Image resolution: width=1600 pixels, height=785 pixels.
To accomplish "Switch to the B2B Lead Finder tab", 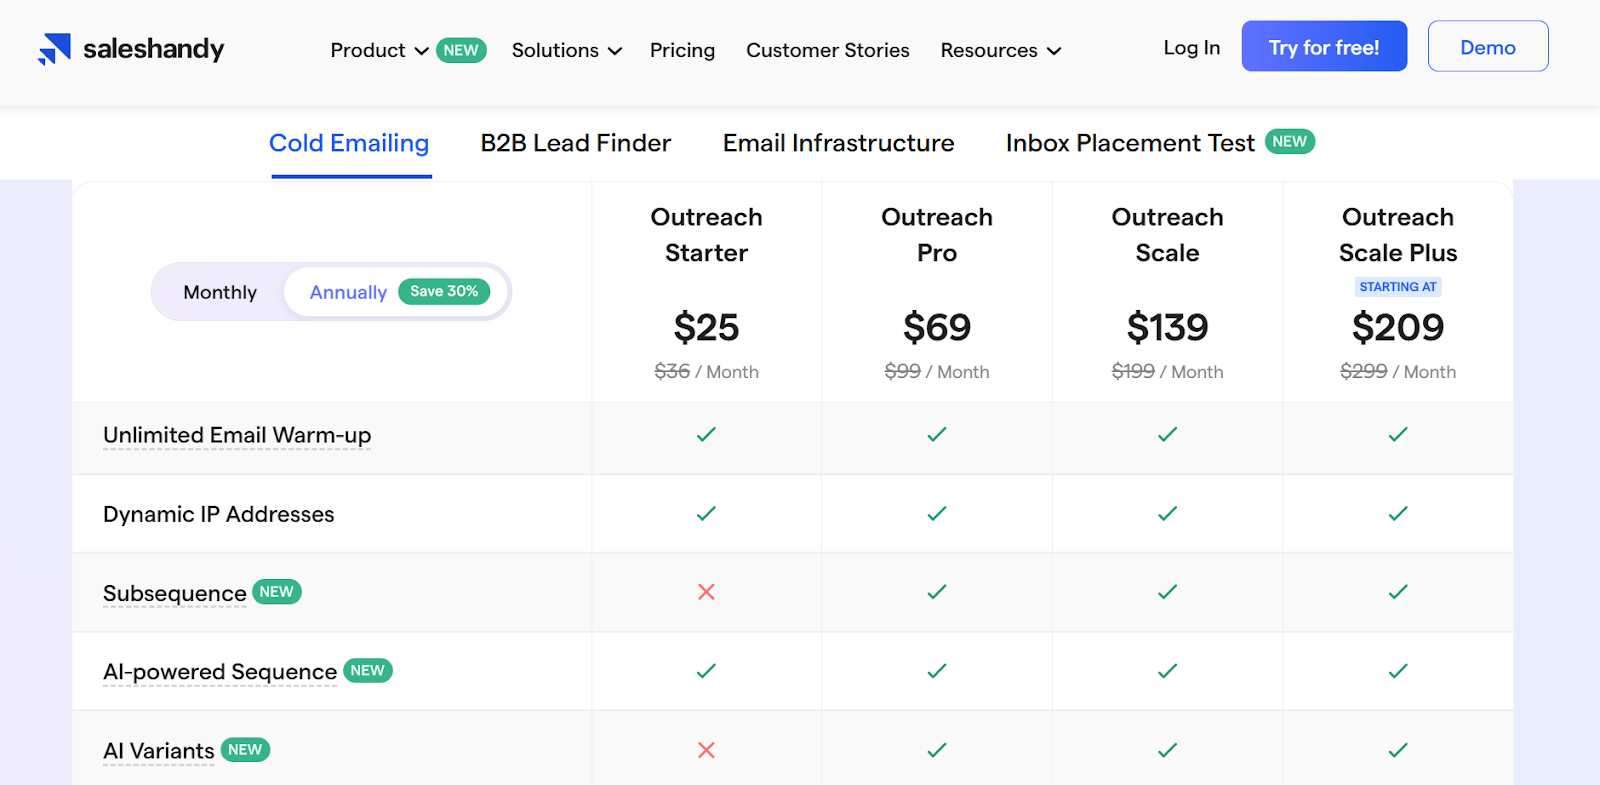I will (x=576, y=143).
